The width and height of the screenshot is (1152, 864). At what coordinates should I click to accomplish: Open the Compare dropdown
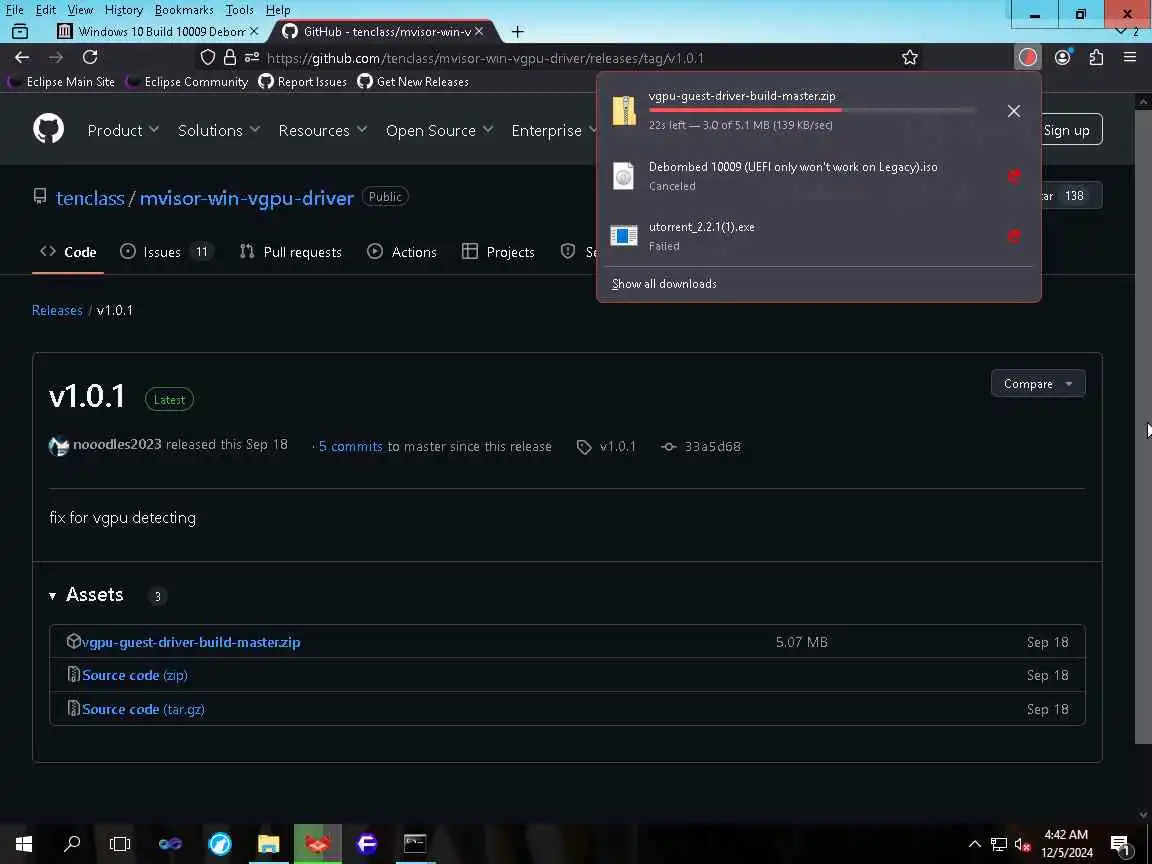(1037, 384)
